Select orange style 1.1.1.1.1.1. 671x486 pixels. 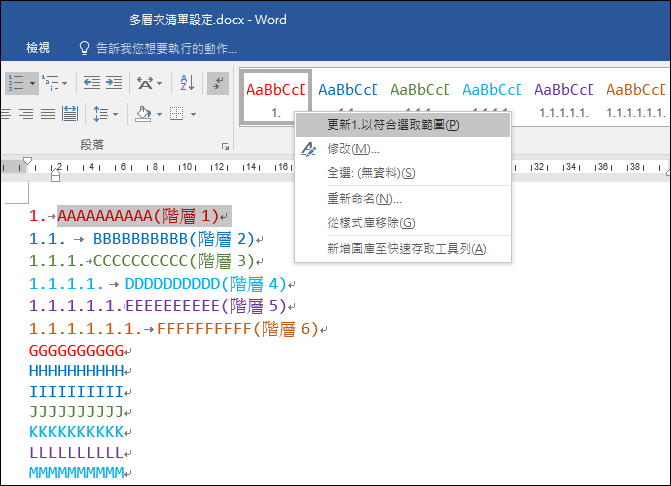click(636, 99)
